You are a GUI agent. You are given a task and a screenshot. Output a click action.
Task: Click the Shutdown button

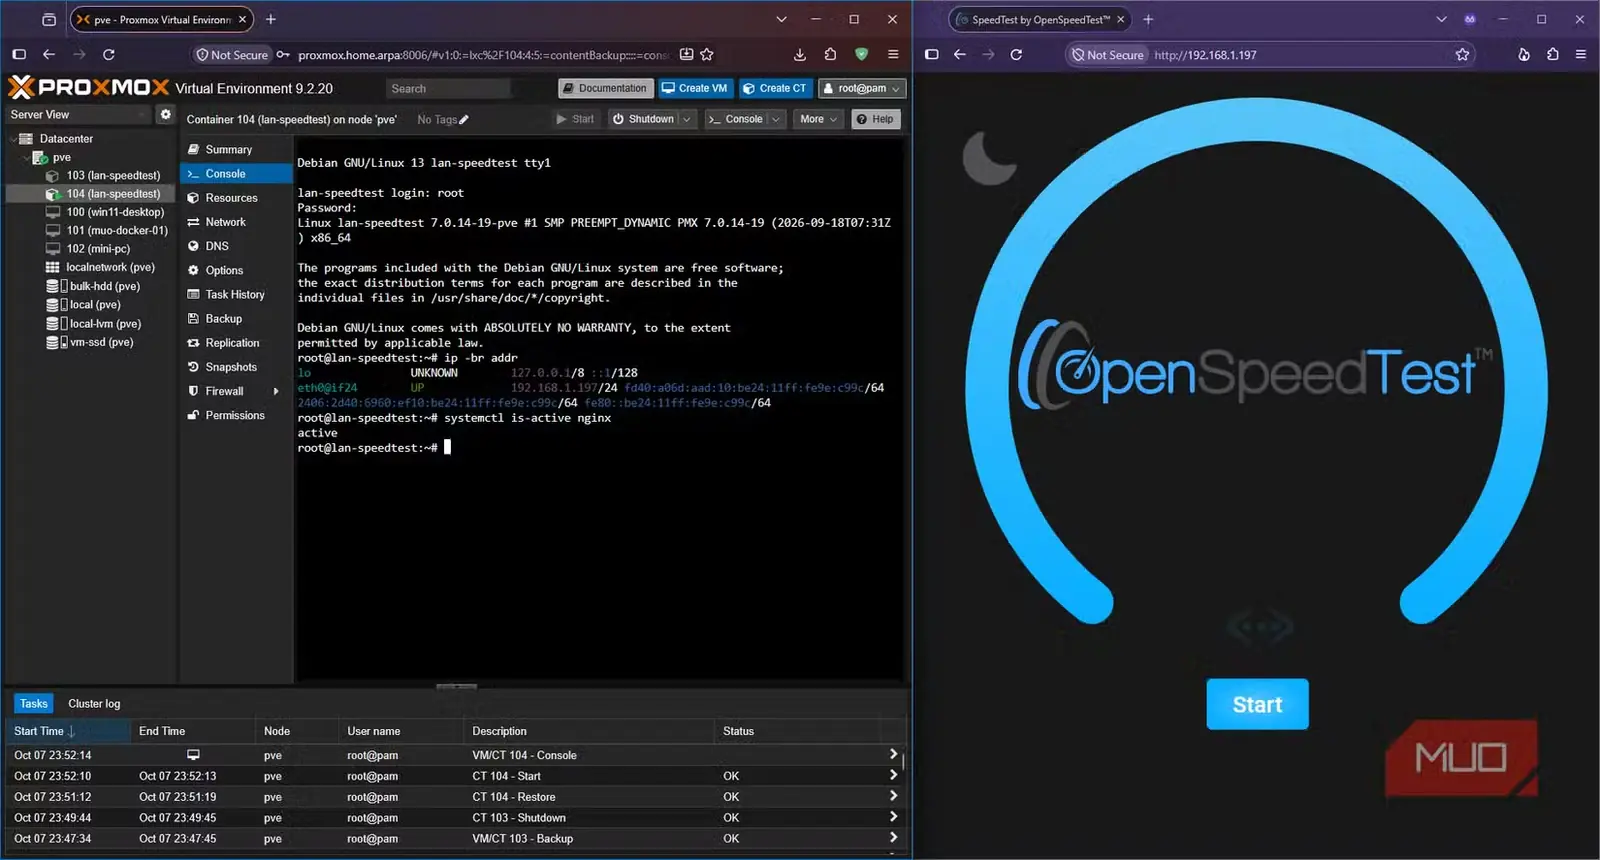pyautogui.click(x=643, y=119)
